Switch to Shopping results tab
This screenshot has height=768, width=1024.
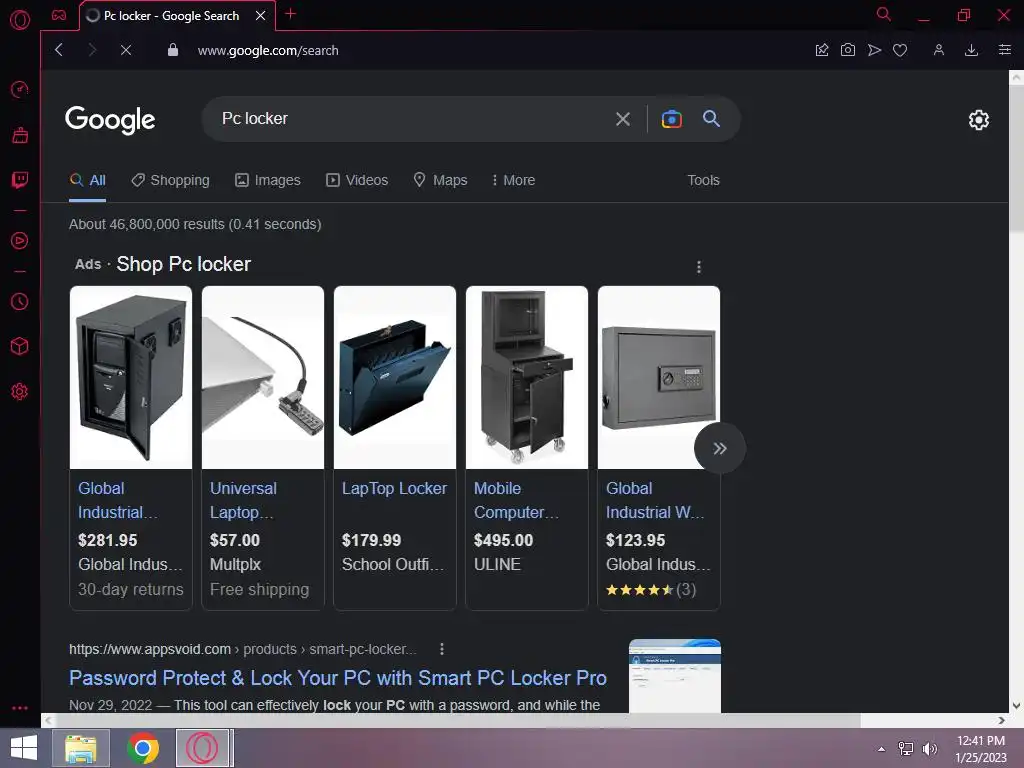point(170,180)
